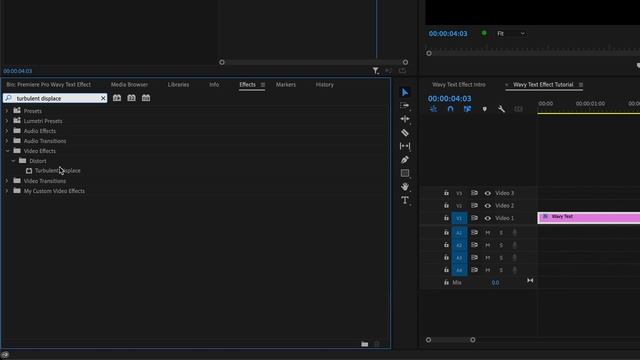Clear the effects search field
Screen dimensions: 640x360
(103, 98)
